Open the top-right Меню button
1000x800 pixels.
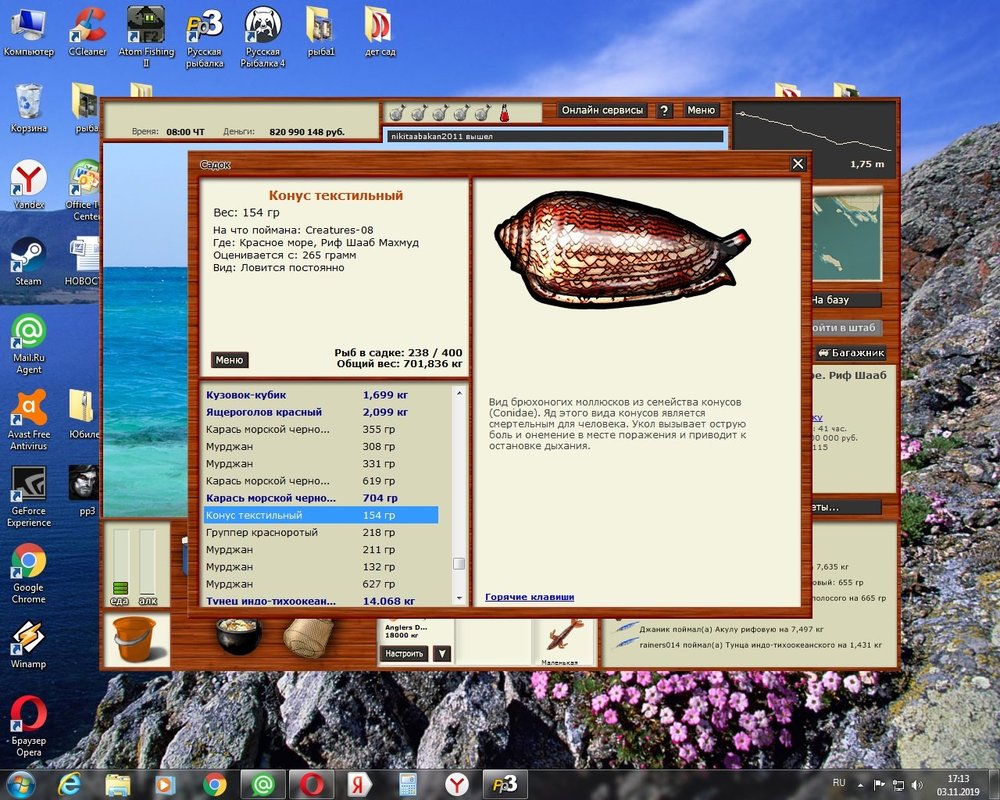700,111
